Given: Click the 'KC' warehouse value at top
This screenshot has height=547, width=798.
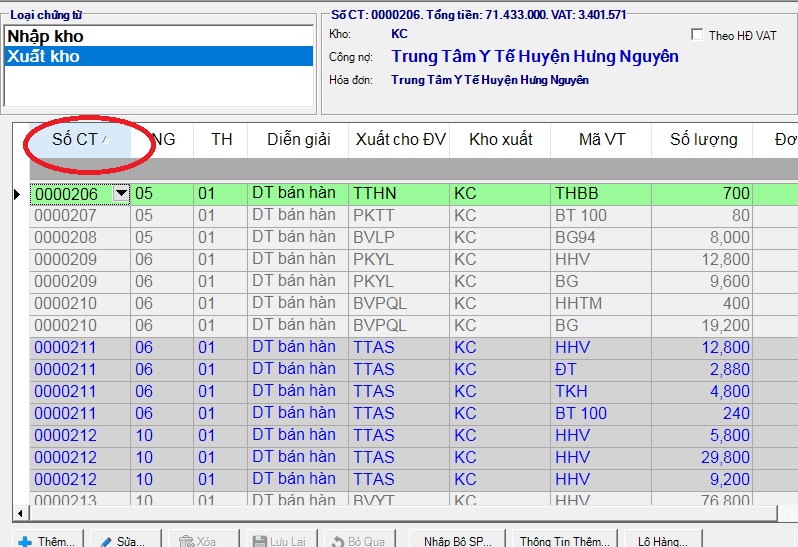Looking at the screenshot, I should (x=400, y=34).
